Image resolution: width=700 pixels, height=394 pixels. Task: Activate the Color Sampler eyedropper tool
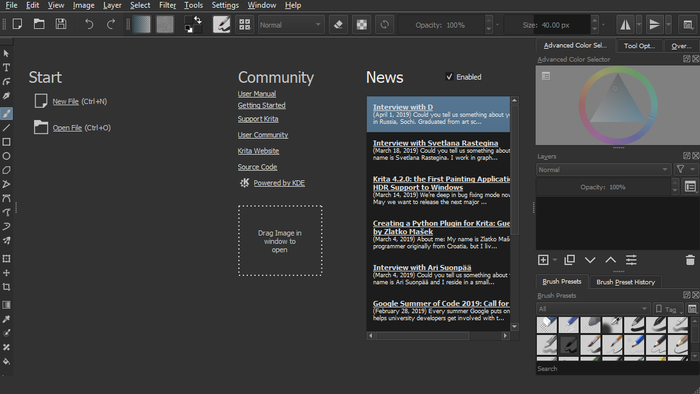(x=6, y=319)
